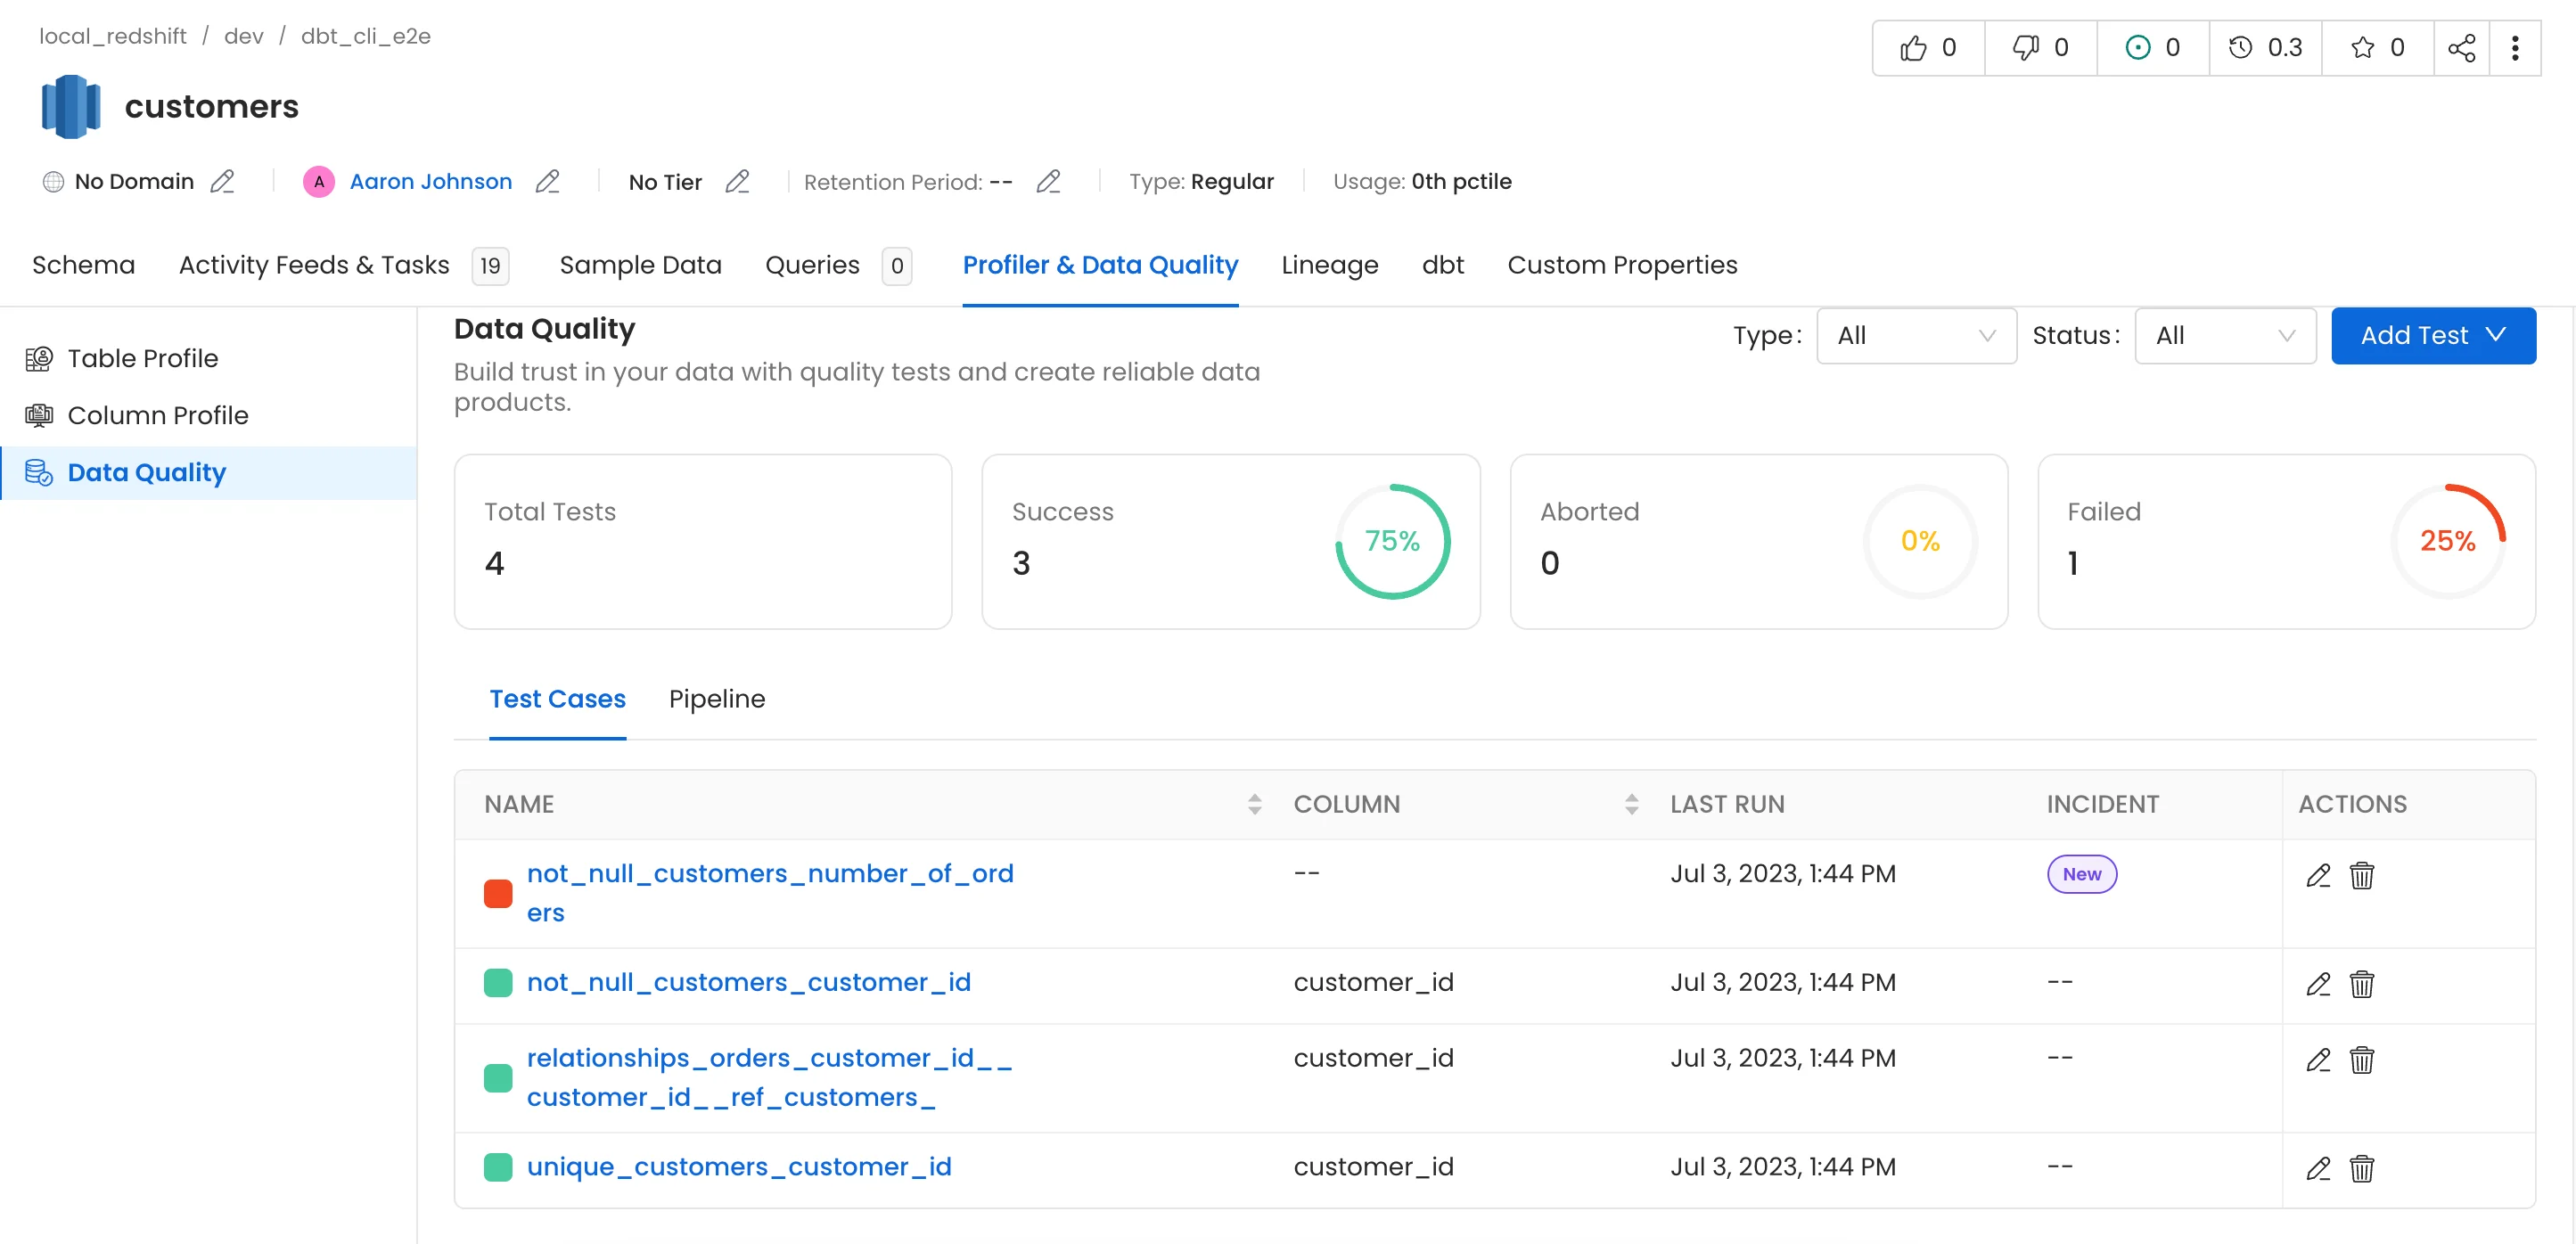Switch to the Pipeline sub-tab

716,698
